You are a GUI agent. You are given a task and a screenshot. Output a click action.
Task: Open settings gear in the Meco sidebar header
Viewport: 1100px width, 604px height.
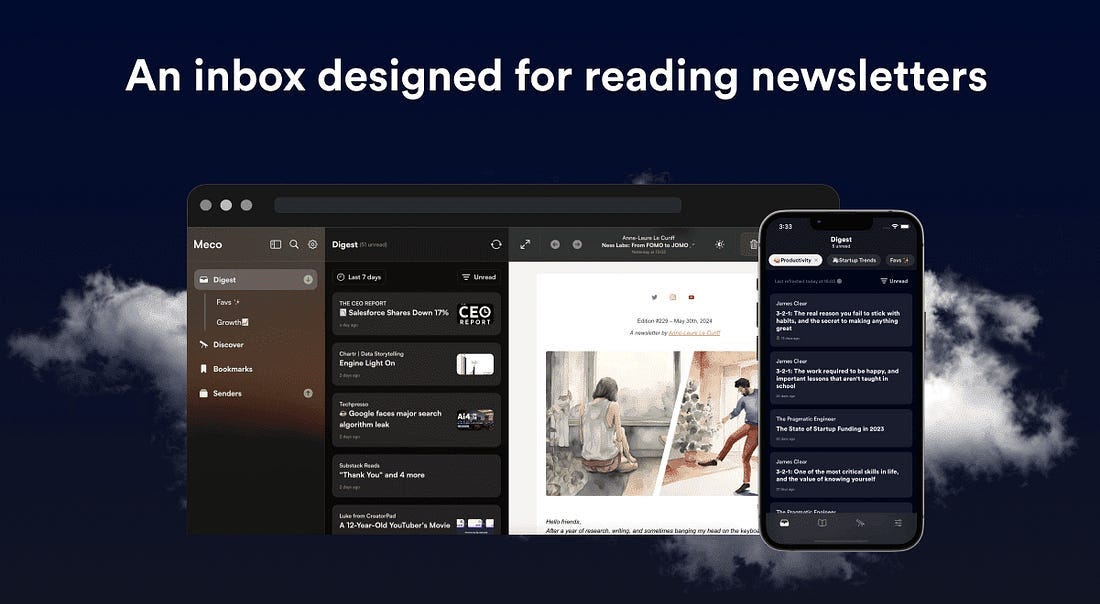click(313, 244)
